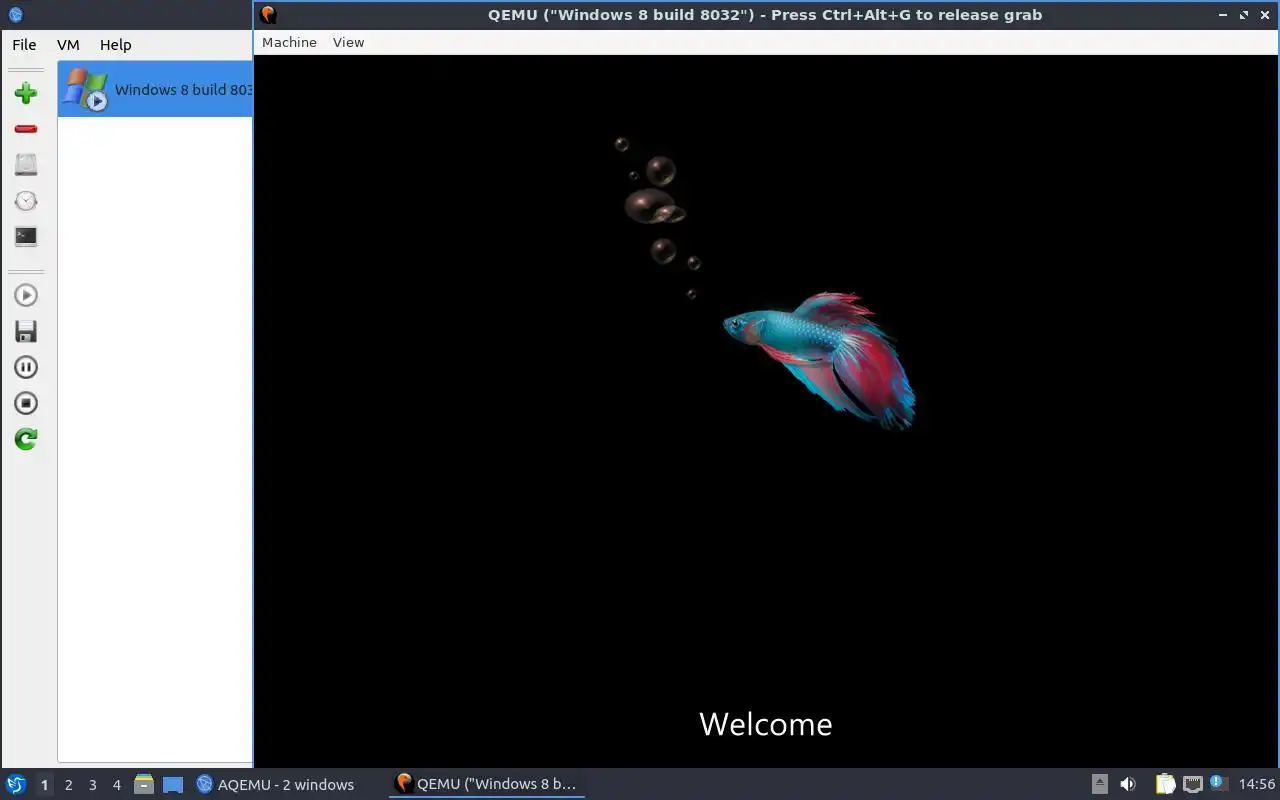Maximize the QEMU window
The image size is (1280, 800).
1244,15
